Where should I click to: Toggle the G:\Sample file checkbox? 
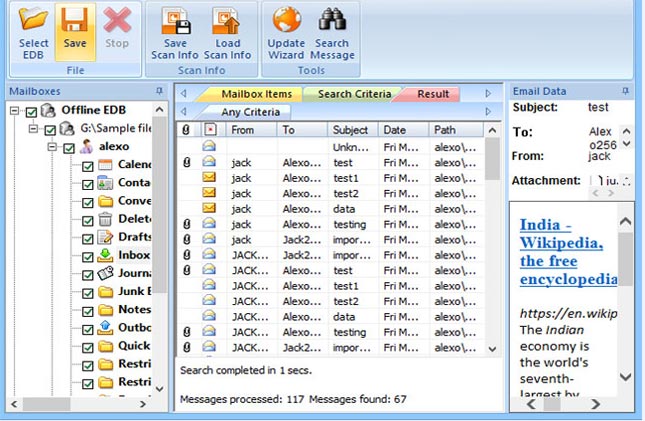pyautogui.click(x=50, y=130)
